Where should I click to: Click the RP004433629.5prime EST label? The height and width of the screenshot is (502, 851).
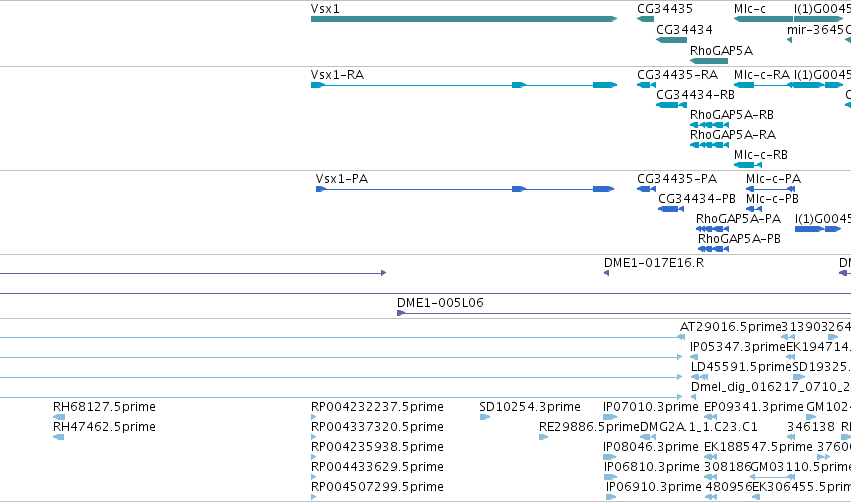coord(377,467)
